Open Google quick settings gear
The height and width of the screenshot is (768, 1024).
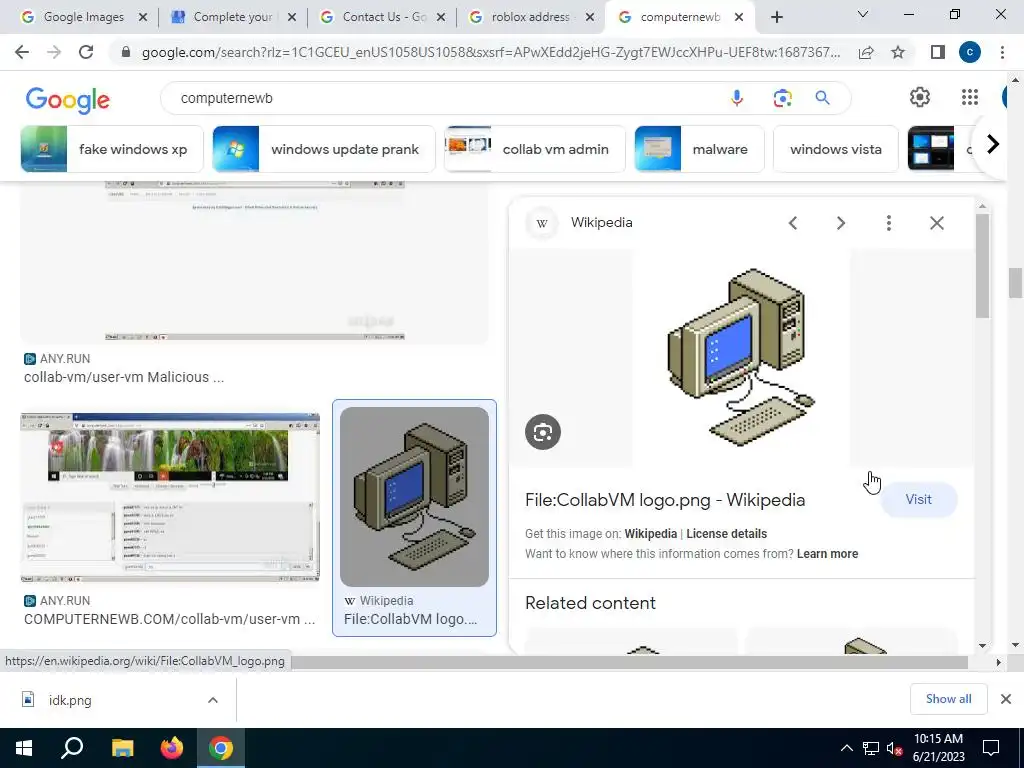coord(920,97)
